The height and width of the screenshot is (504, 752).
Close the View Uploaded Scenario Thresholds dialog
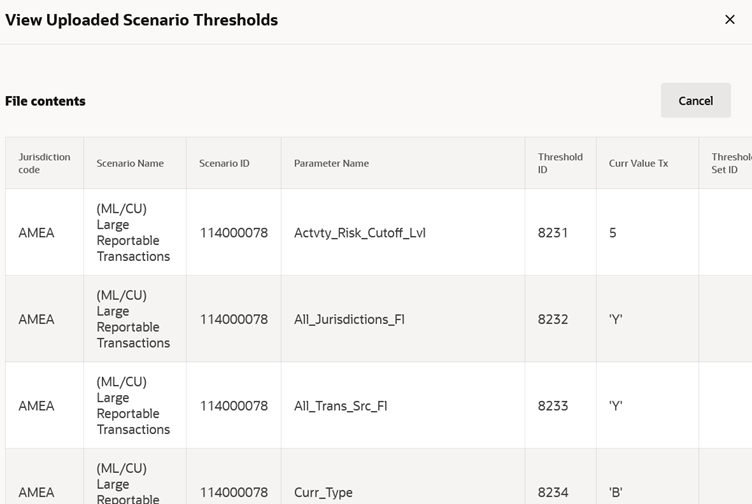(x=729, y=20)
